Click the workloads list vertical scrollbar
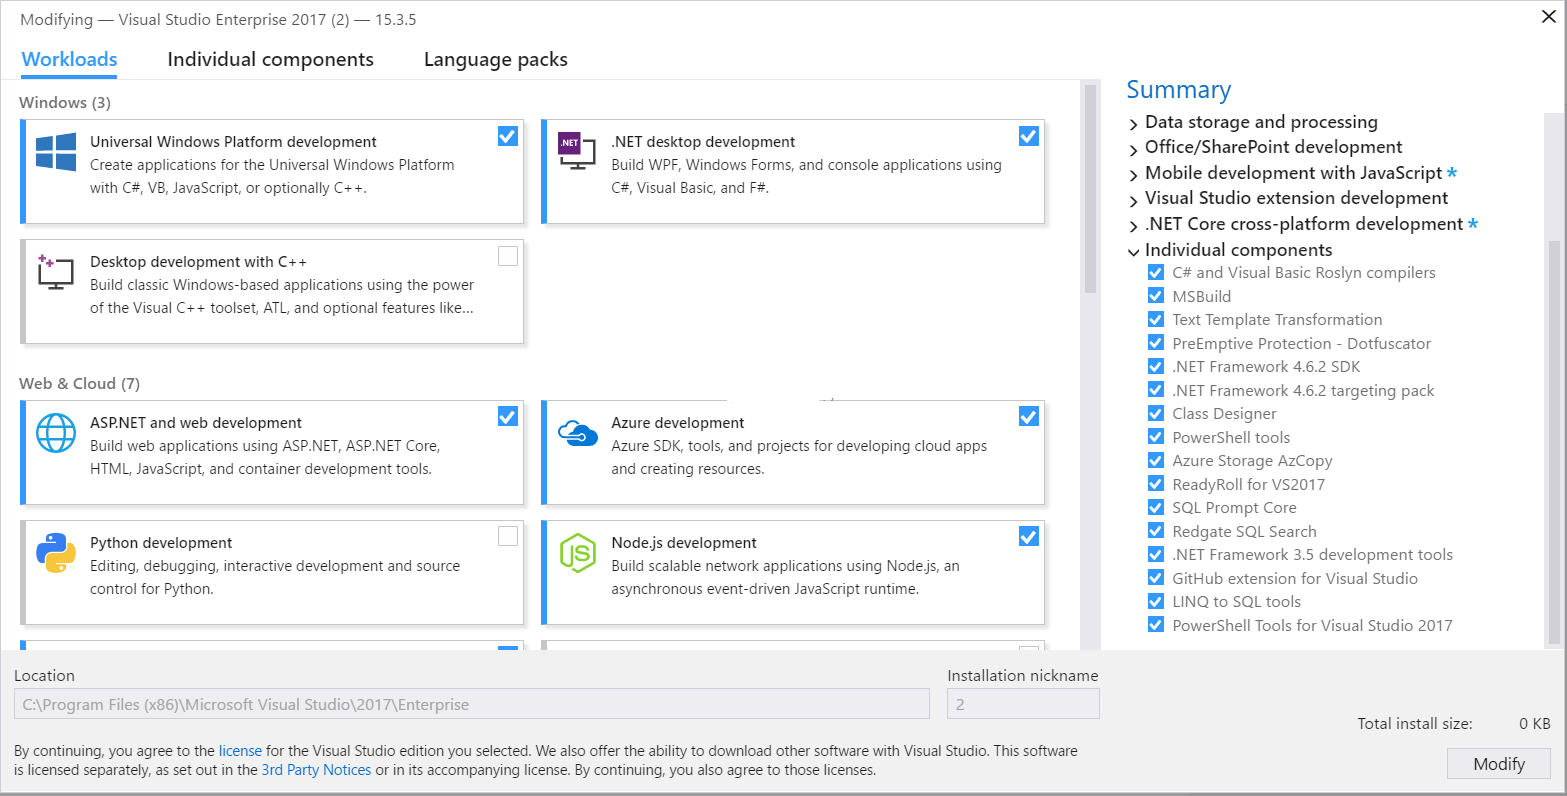This screenshot has height=796, width=1567. coord(1090,189)
